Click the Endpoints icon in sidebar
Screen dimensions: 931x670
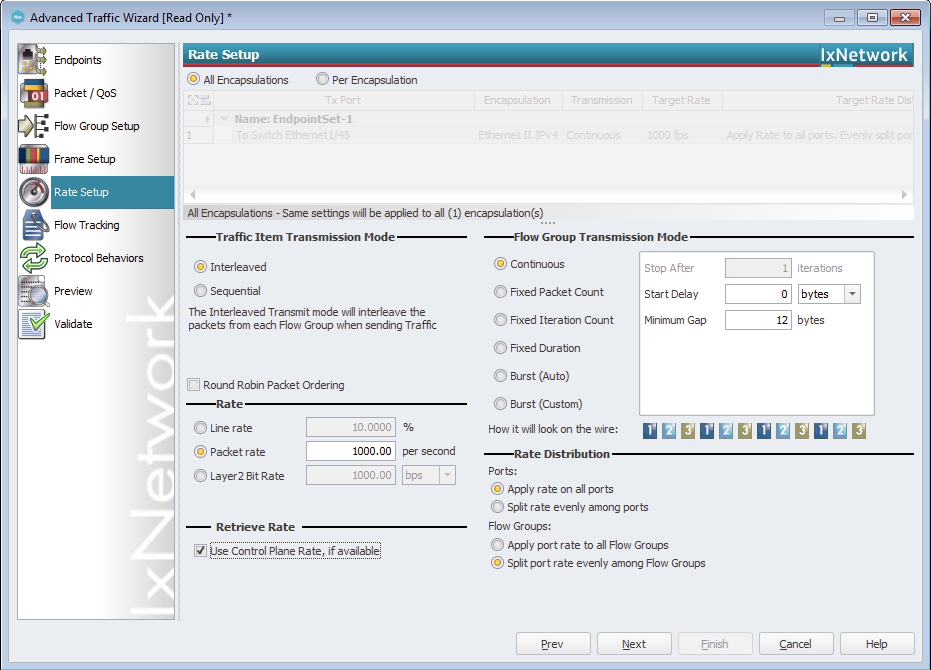[x=34, y=60]
